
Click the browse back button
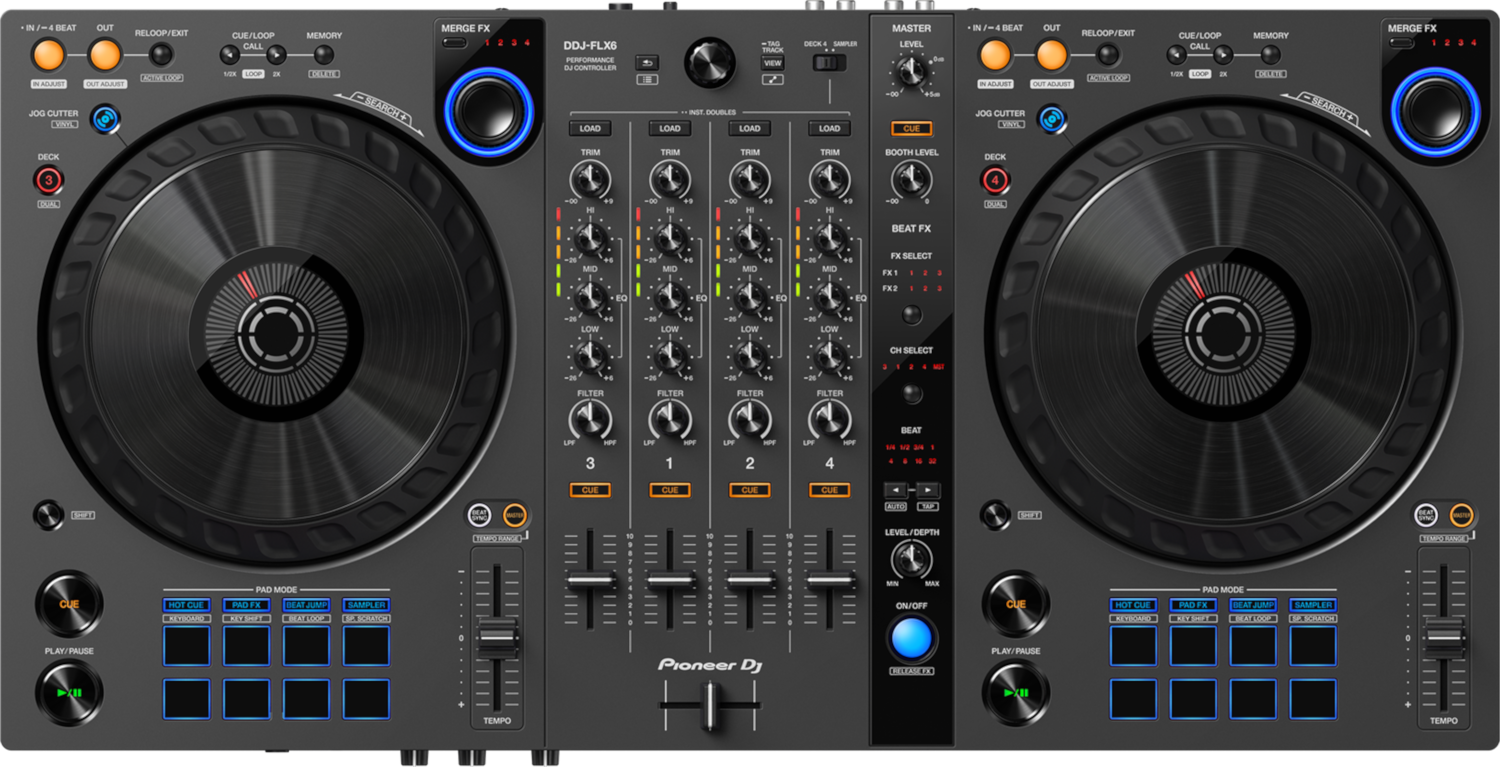pyautogui.click(x=647, y=62)
